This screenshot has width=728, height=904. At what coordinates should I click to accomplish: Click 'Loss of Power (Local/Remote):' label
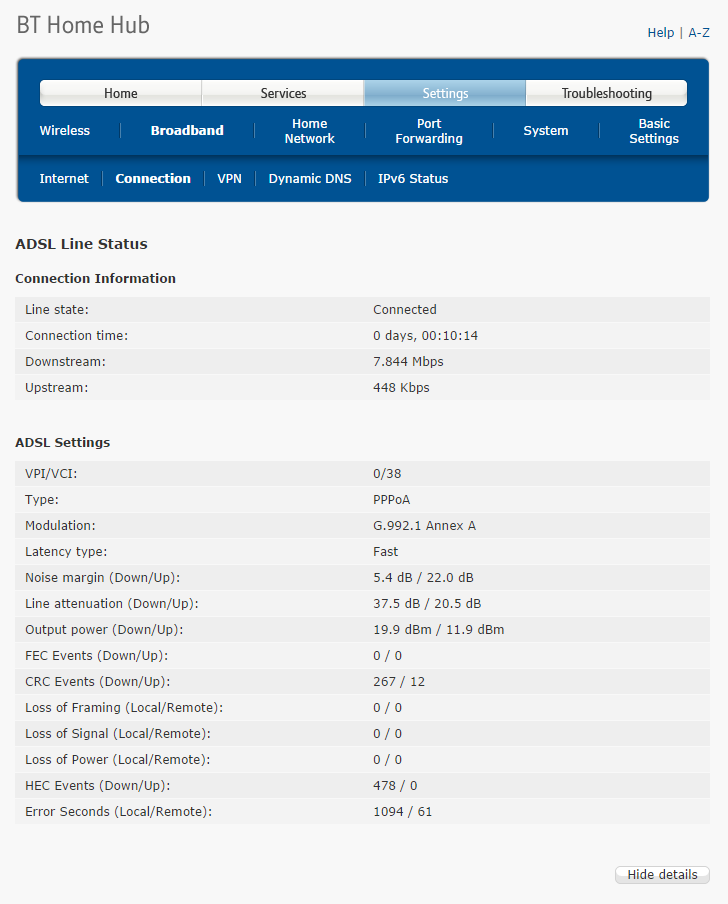[x=118, y=759]
